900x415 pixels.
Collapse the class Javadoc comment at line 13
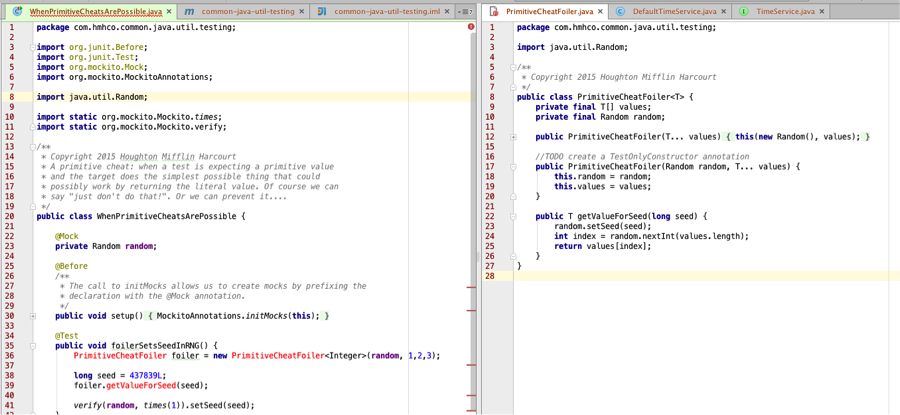click(33, 146)
